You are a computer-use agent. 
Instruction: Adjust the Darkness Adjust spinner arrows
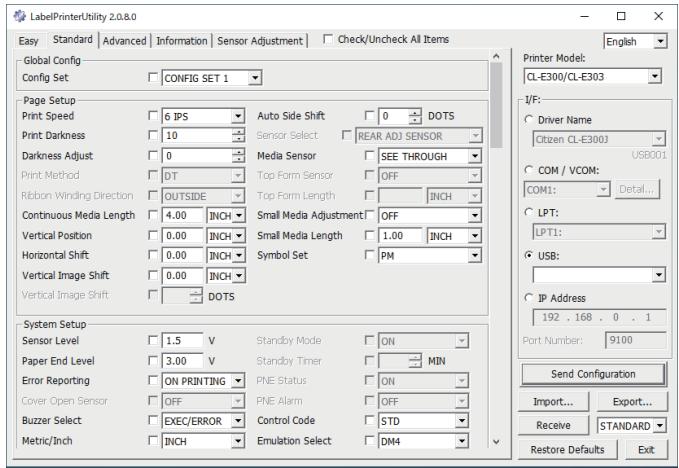(238, 155)
